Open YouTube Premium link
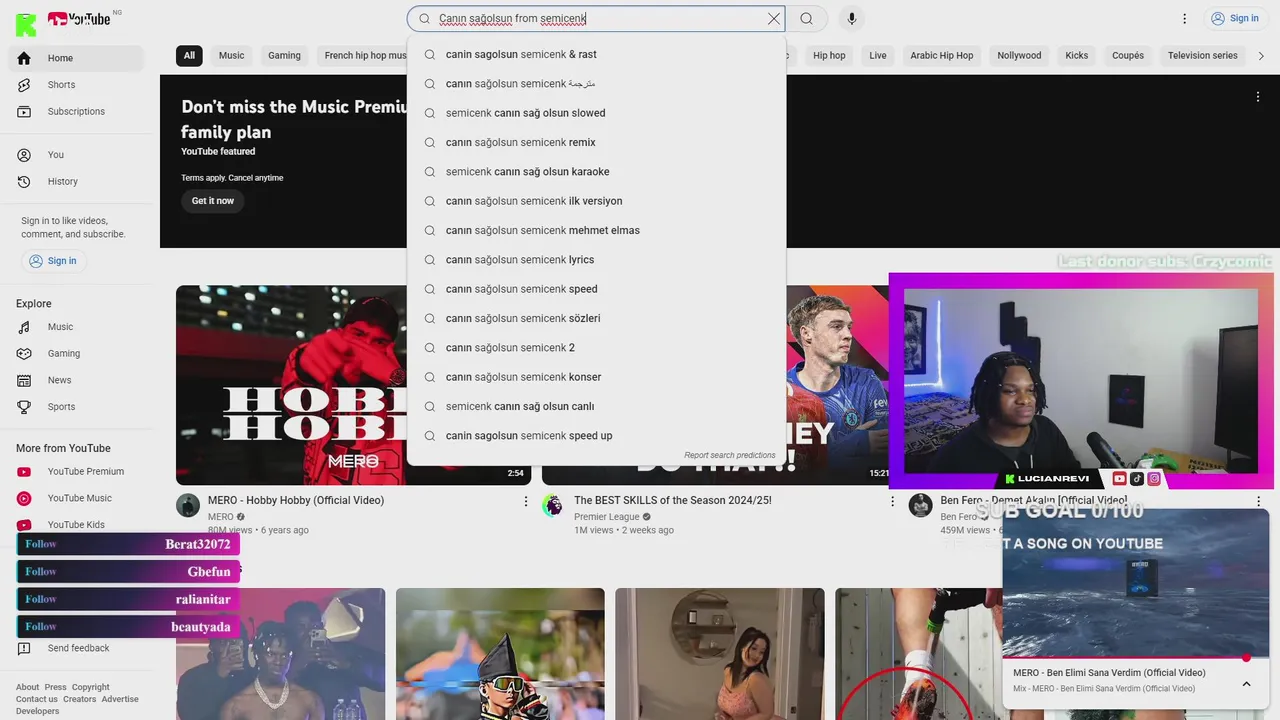Viewport: 1280px width, 720px height. pyautogui.click(x=76, y=471)
